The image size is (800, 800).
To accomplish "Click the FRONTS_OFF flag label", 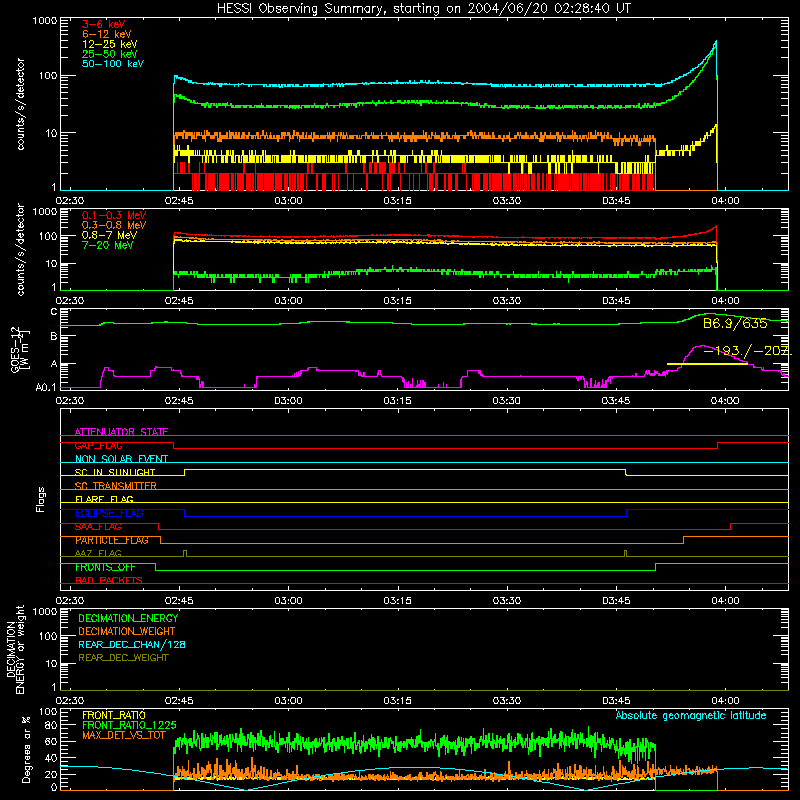I will [x=105, y=567].
